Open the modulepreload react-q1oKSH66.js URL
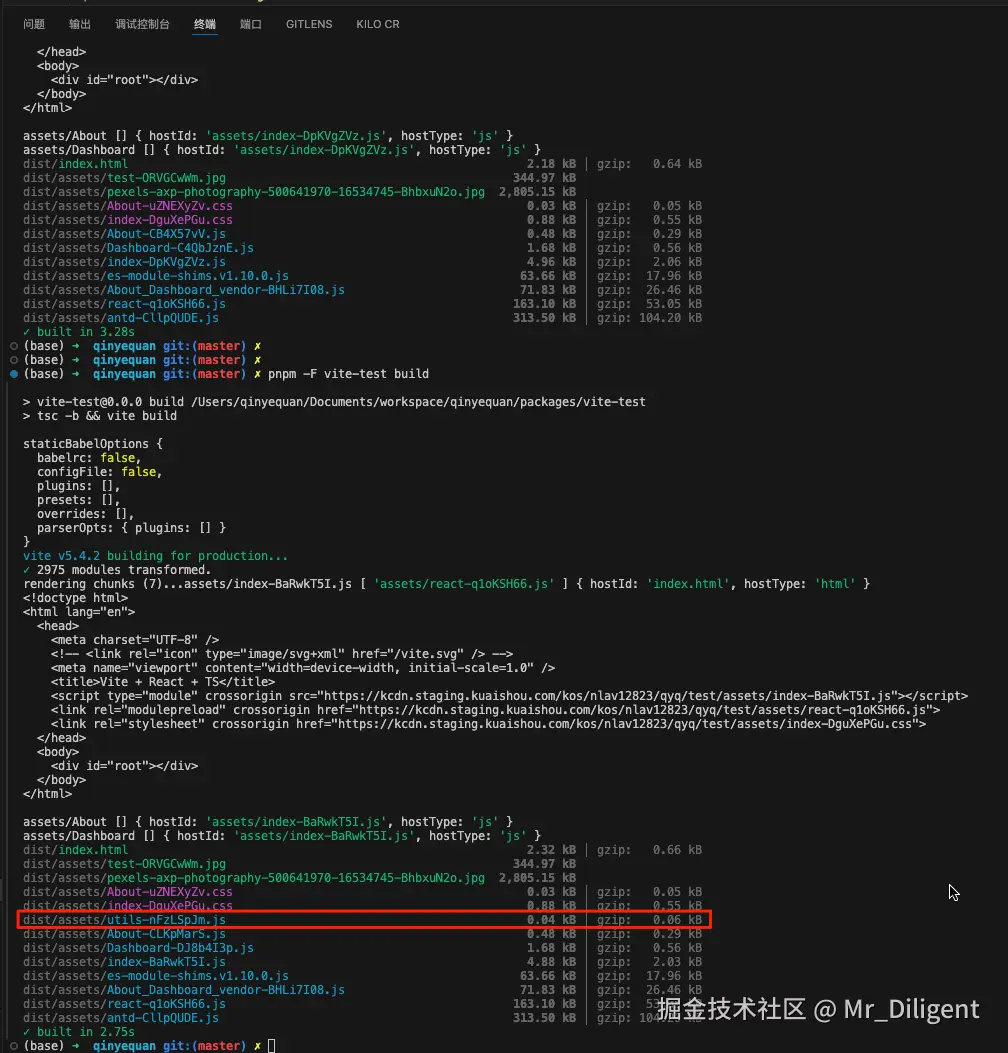The width and height of the screenshot is (1008, 1053). 643,711
